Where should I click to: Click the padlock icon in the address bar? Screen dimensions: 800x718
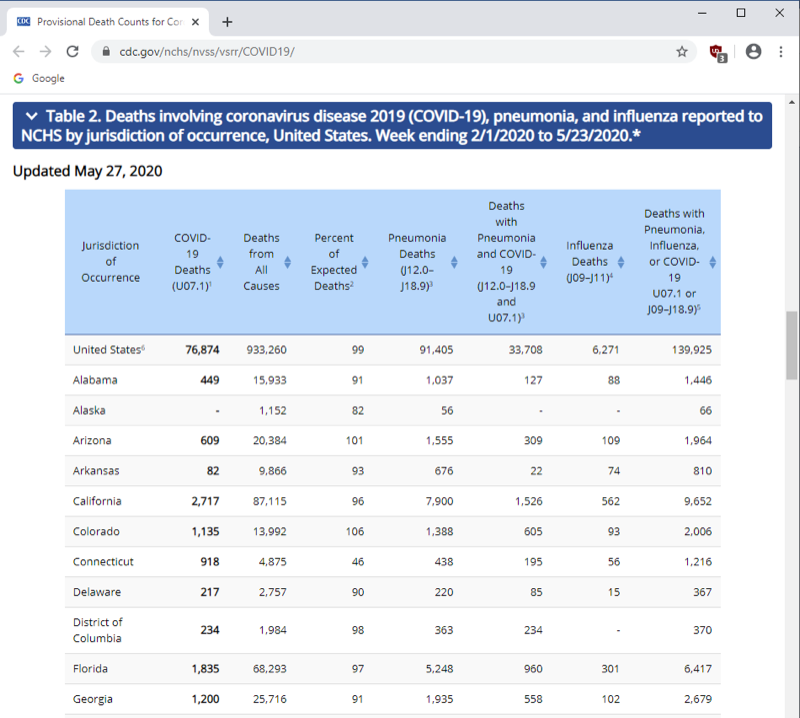click(x=106, y=51)
